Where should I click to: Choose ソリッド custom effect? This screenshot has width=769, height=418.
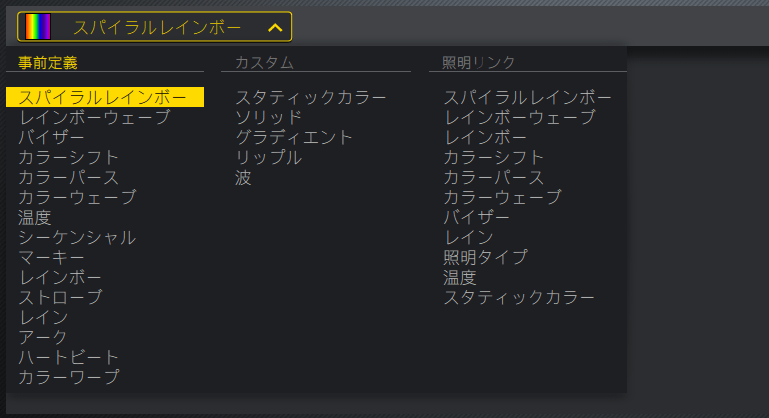click(x=268, y=117)
